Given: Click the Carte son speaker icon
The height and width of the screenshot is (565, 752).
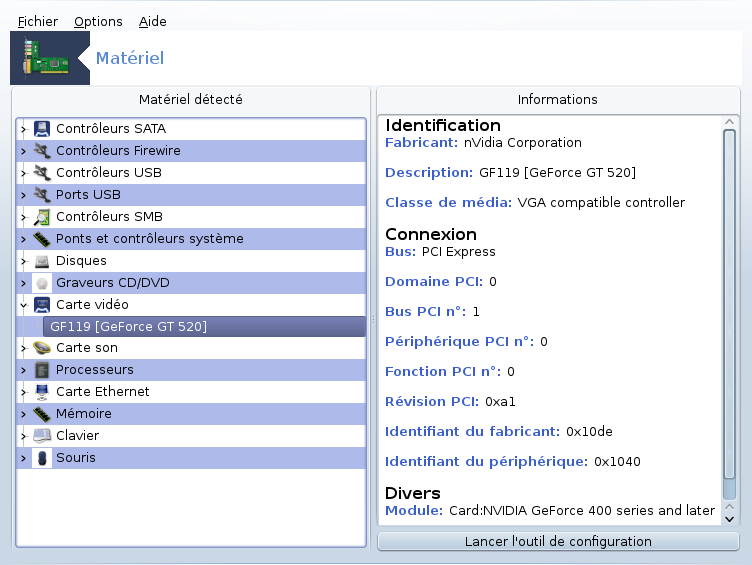Looking at the screenshot, I should [x=42, y=348].
